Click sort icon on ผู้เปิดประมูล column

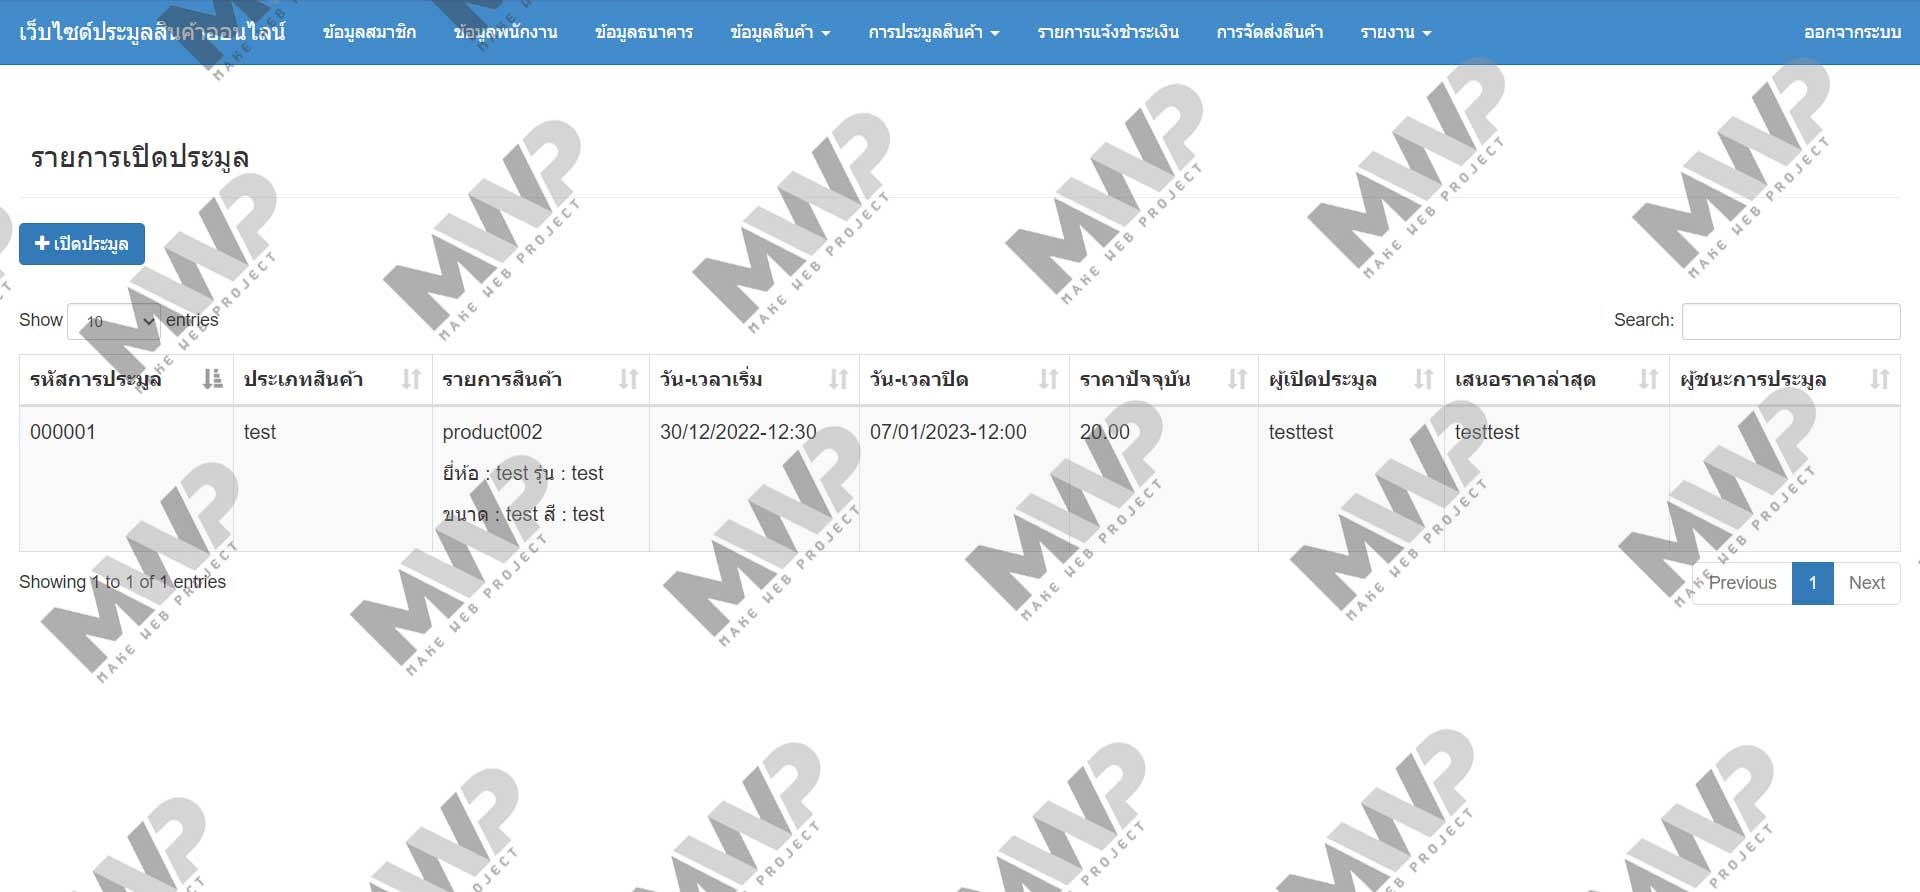[1423, 379]
